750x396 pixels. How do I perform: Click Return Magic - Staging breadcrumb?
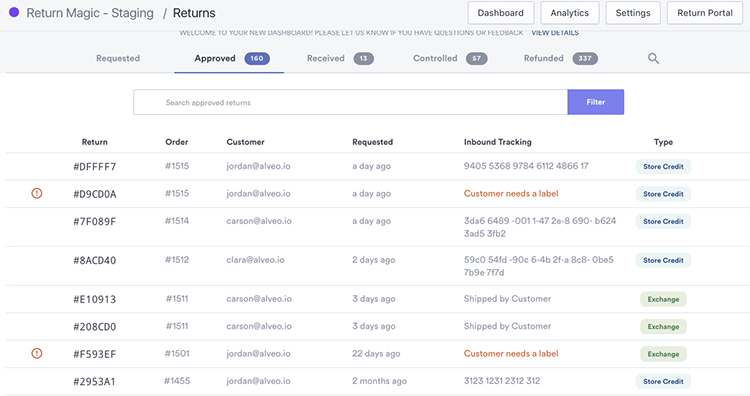tap(90, 13)
